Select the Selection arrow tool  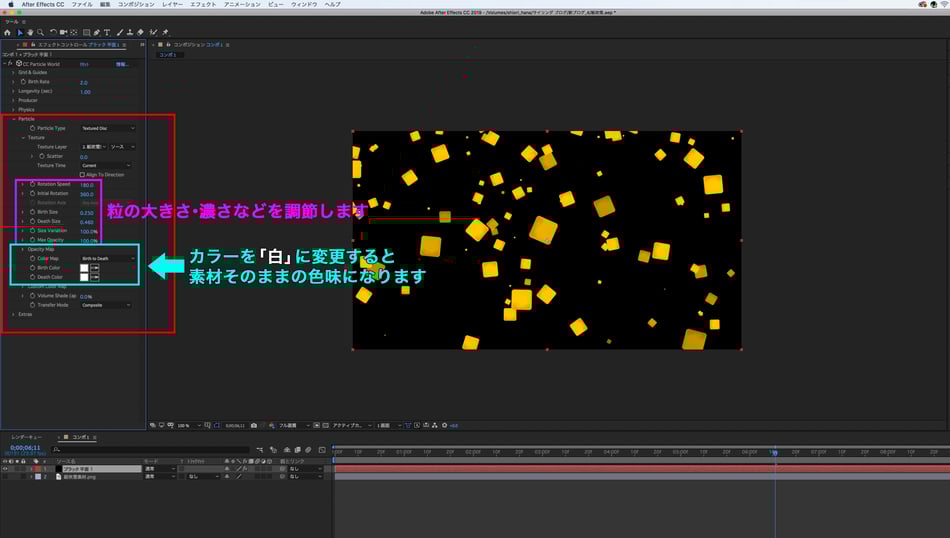20,32
